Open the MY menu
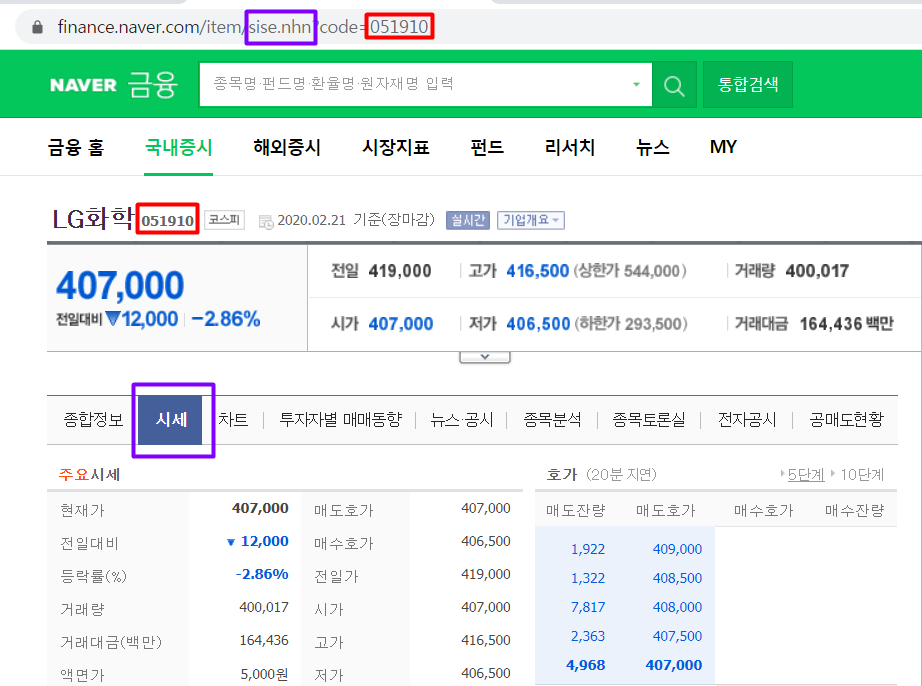The height and width of the screenshot is (686, 922). [x=723, y=147]
